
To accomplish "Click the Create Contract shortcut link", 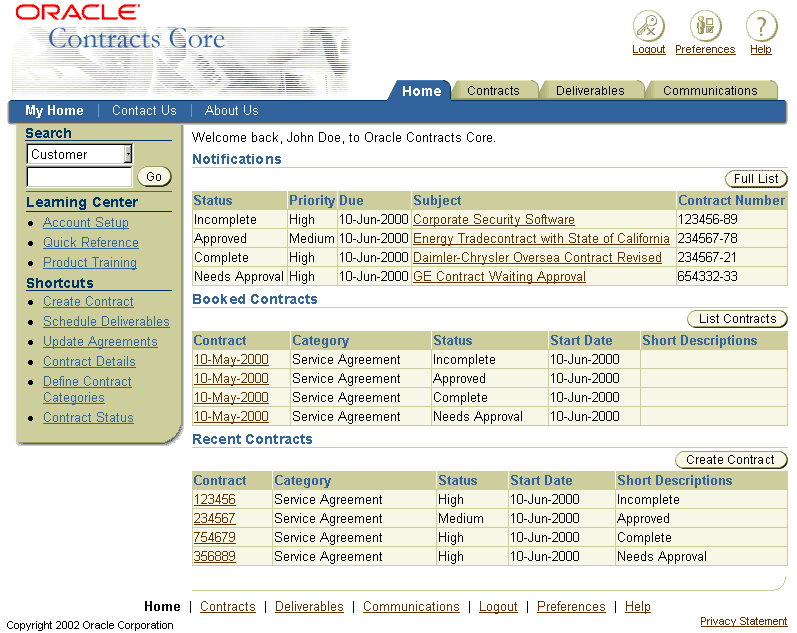I will [88, 302].
